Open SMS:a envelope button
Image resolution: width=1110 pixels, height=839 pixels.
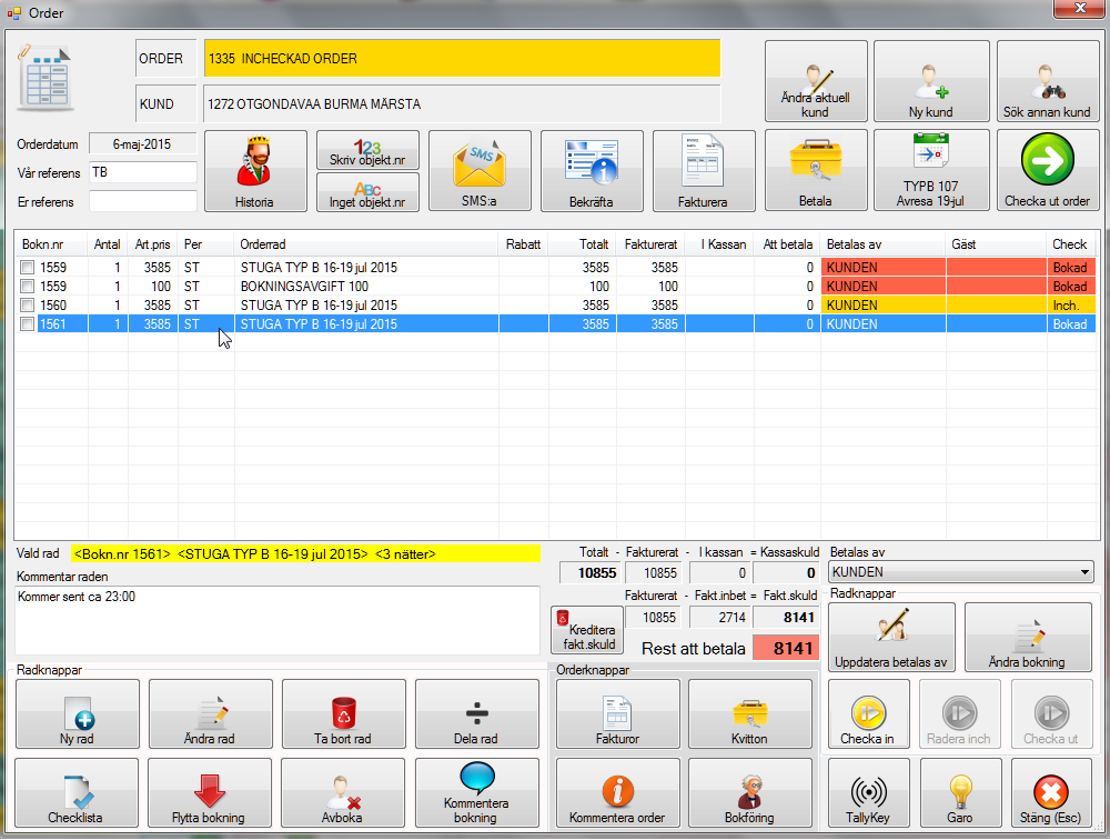[x=479, y=171]
